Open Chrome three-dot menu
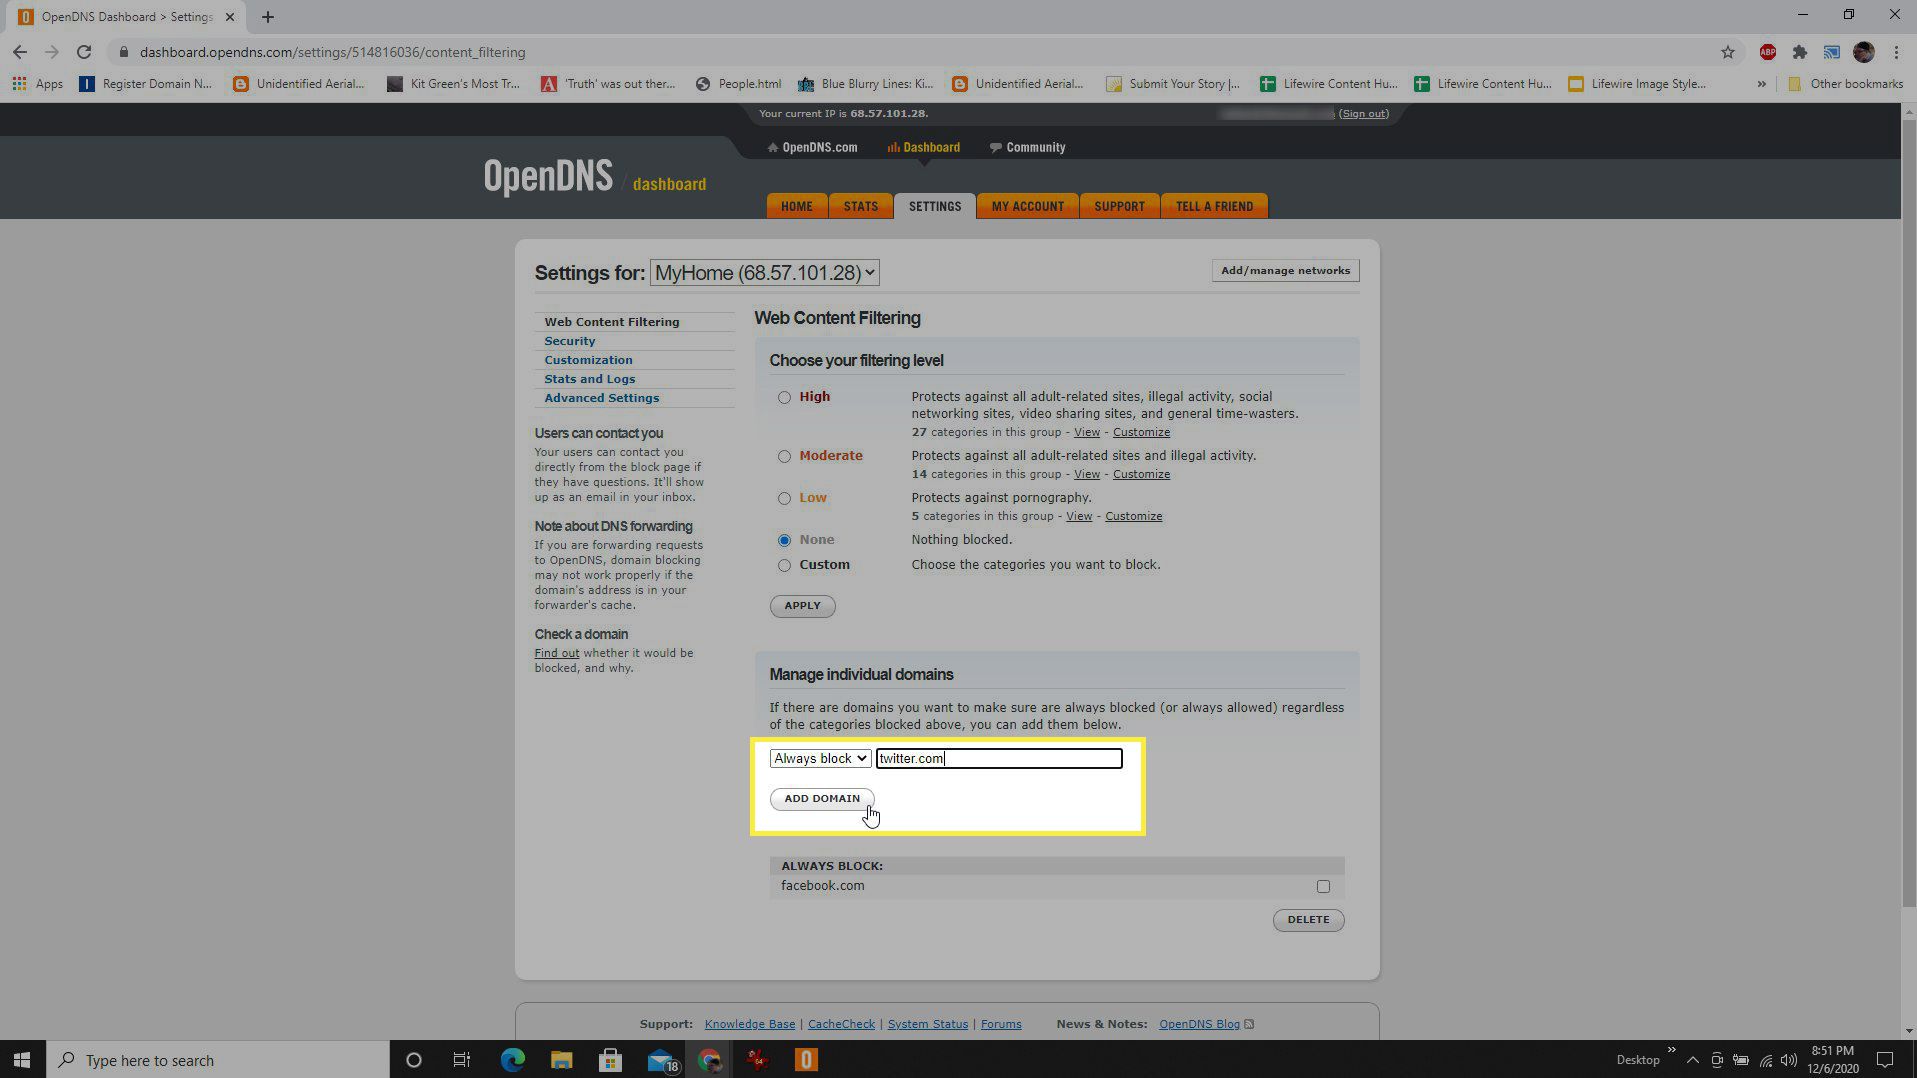This screenshot has height=1078, width=1917. click(1896, 52)
